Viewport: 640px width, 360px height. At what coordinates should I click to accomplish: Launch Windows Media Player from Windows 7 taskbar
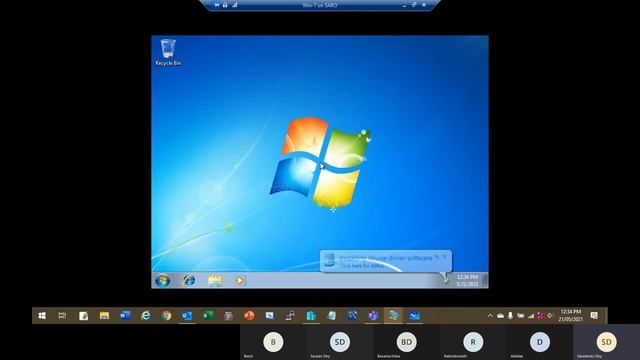tap(240, 280)
